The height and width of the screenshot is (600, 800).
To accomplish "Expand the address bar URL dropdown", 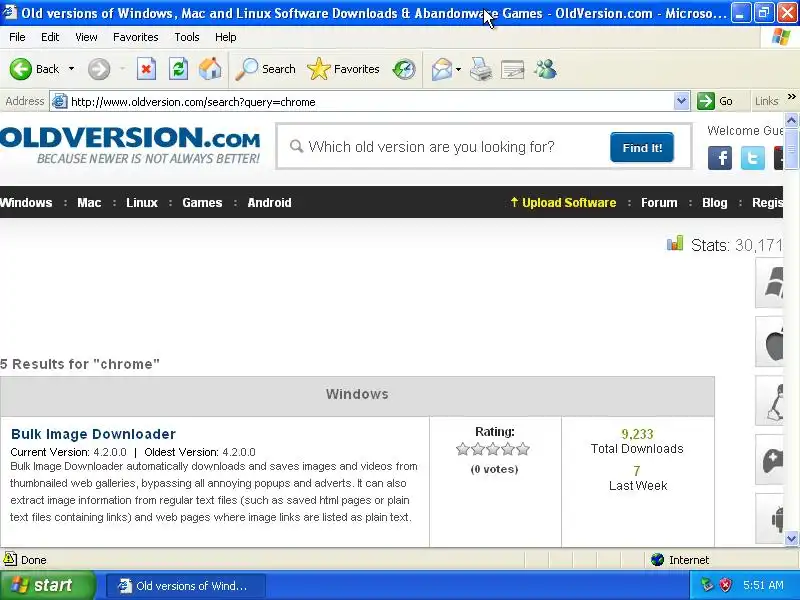I will coord(681,102).
